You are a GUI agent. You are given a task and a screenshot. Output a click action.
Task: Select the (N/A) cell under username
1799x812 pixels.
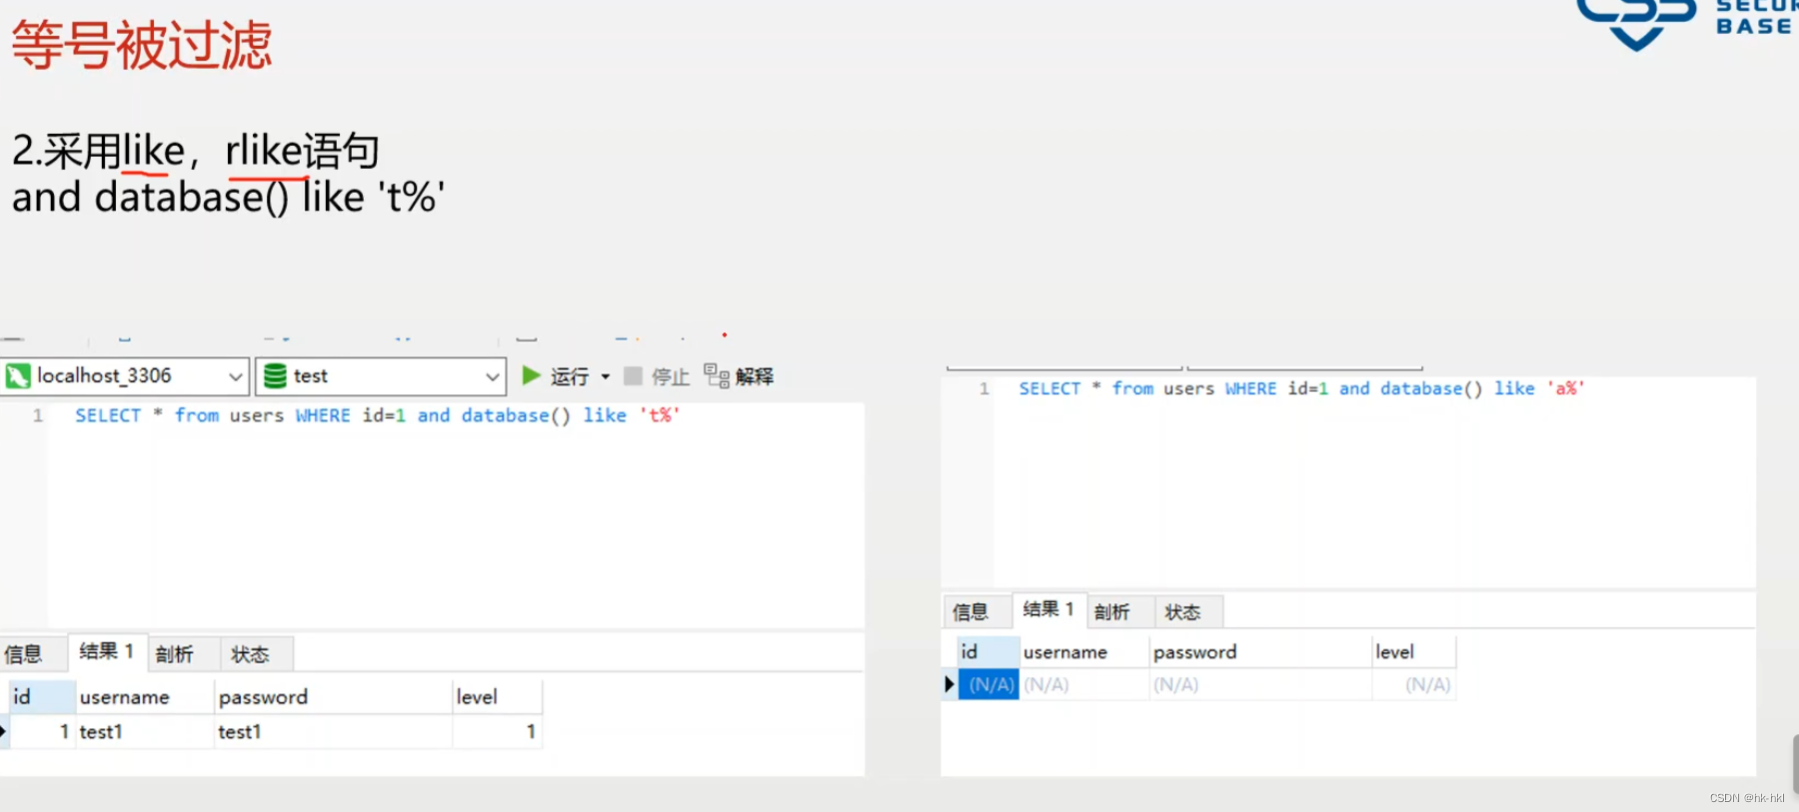click(1085, 685)
